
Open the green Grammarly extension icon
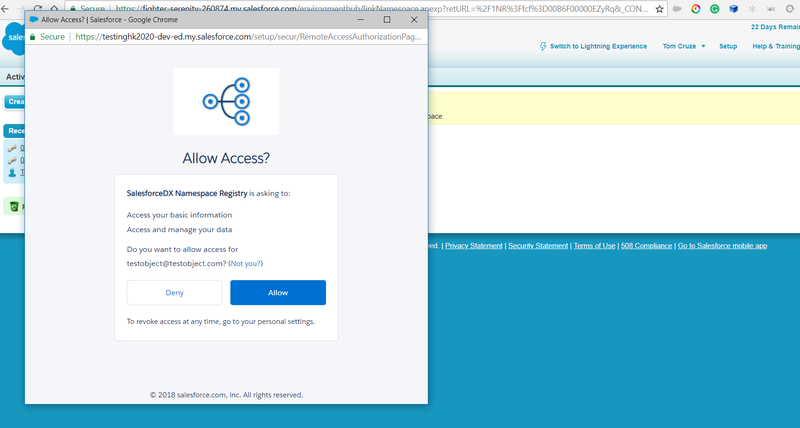click(x=714, y=9)
